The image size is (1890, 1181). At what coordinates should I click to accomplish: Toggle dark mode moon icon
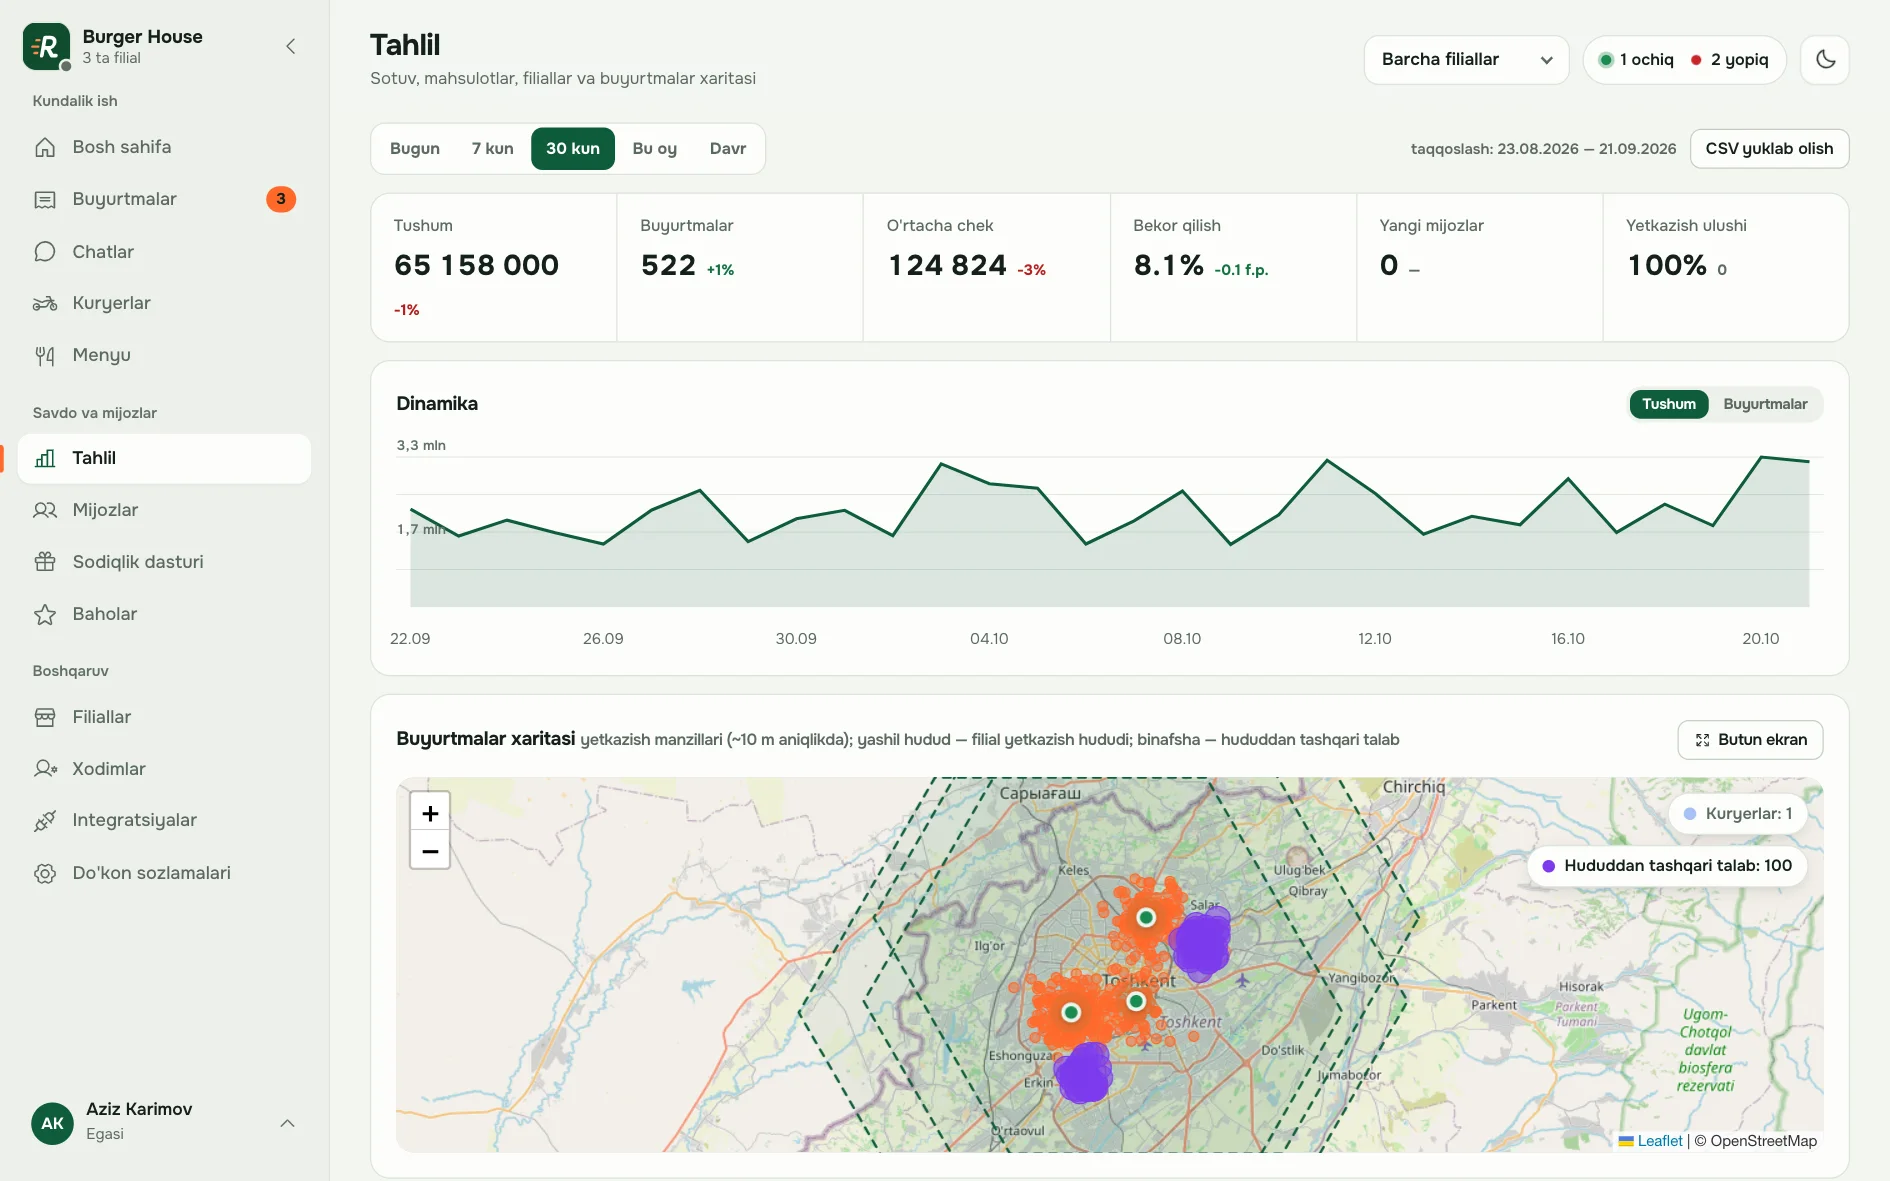click(x=1825, y=60)
